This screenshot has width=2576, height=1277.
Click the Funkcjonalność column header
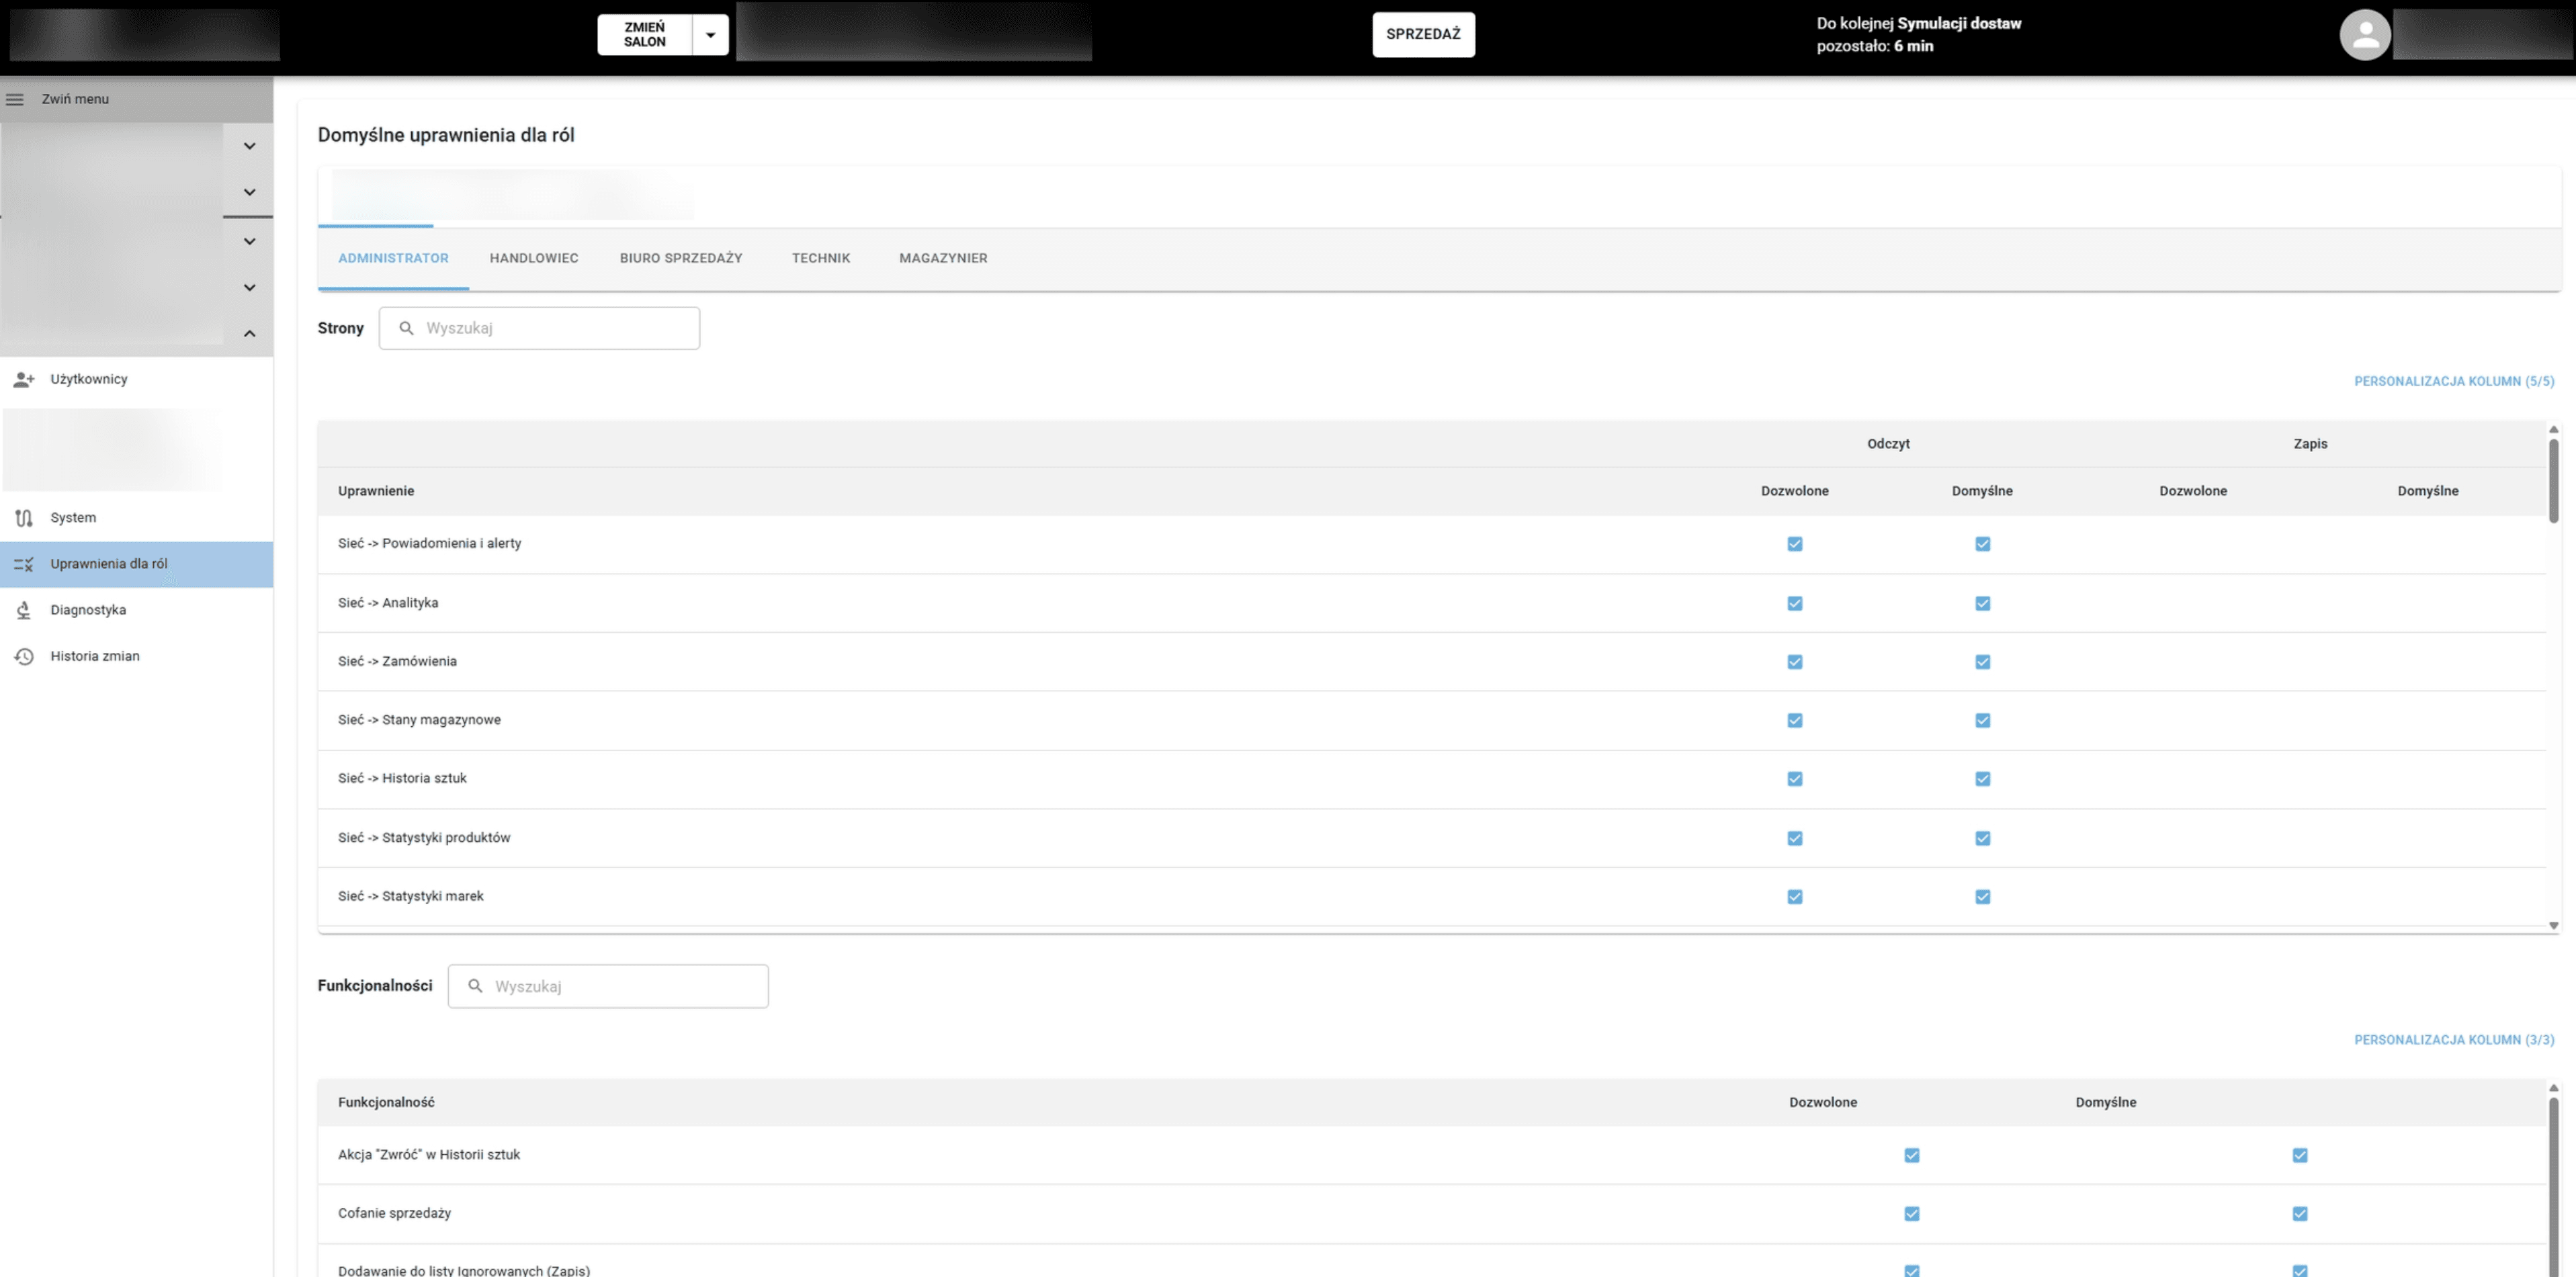click(x=386, y=1102)
